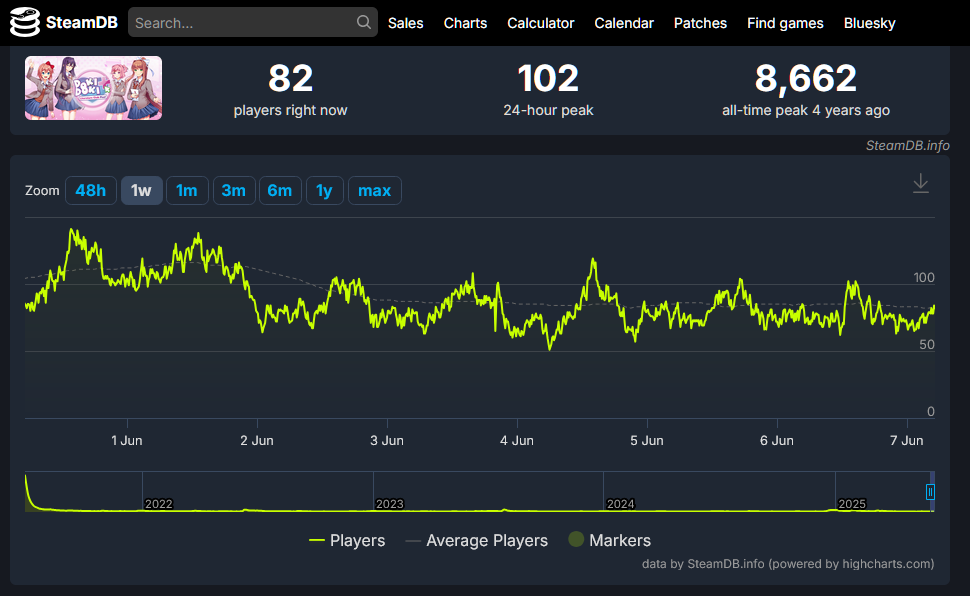Screen dimensions: 970x596
Task: Click the '102' 24-hour peak value
Action: 548,79
